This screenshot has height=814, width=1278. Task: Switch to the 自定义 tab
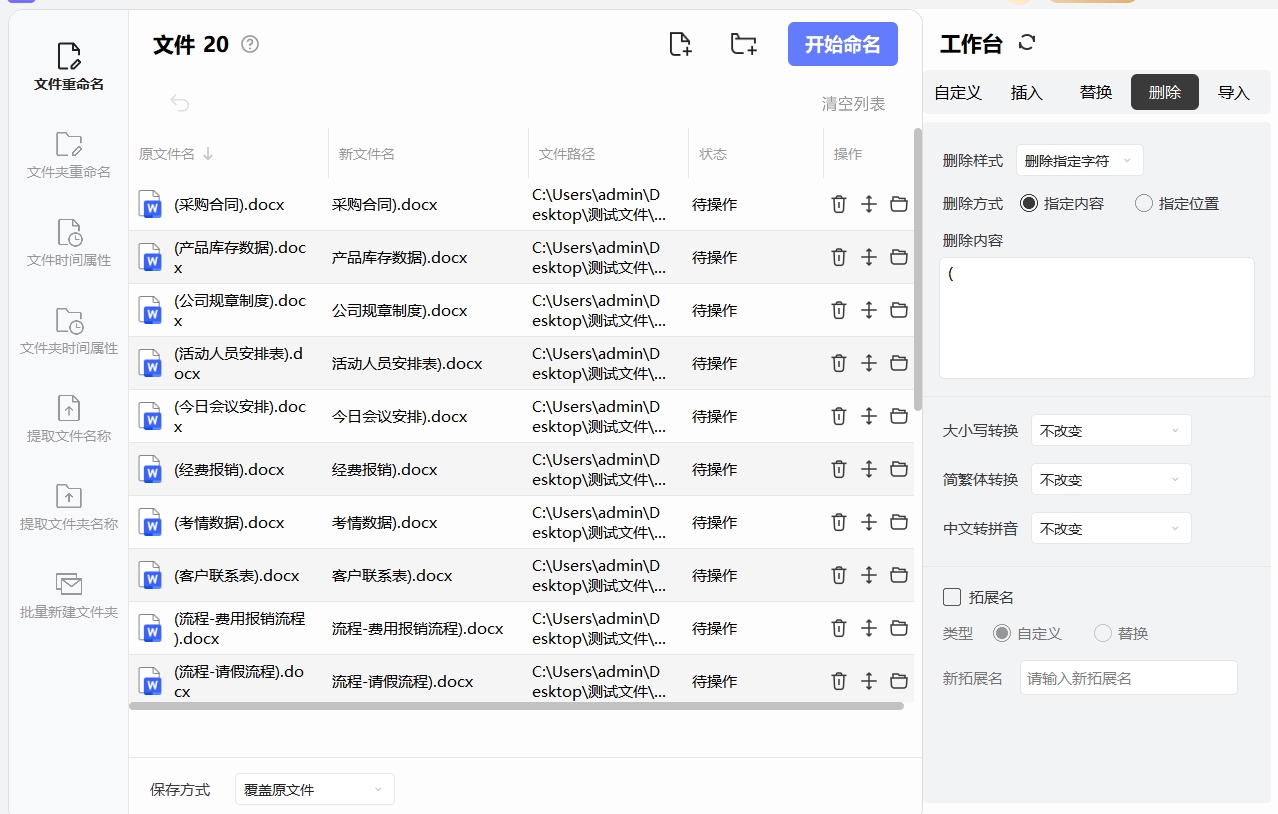point(958,92)
